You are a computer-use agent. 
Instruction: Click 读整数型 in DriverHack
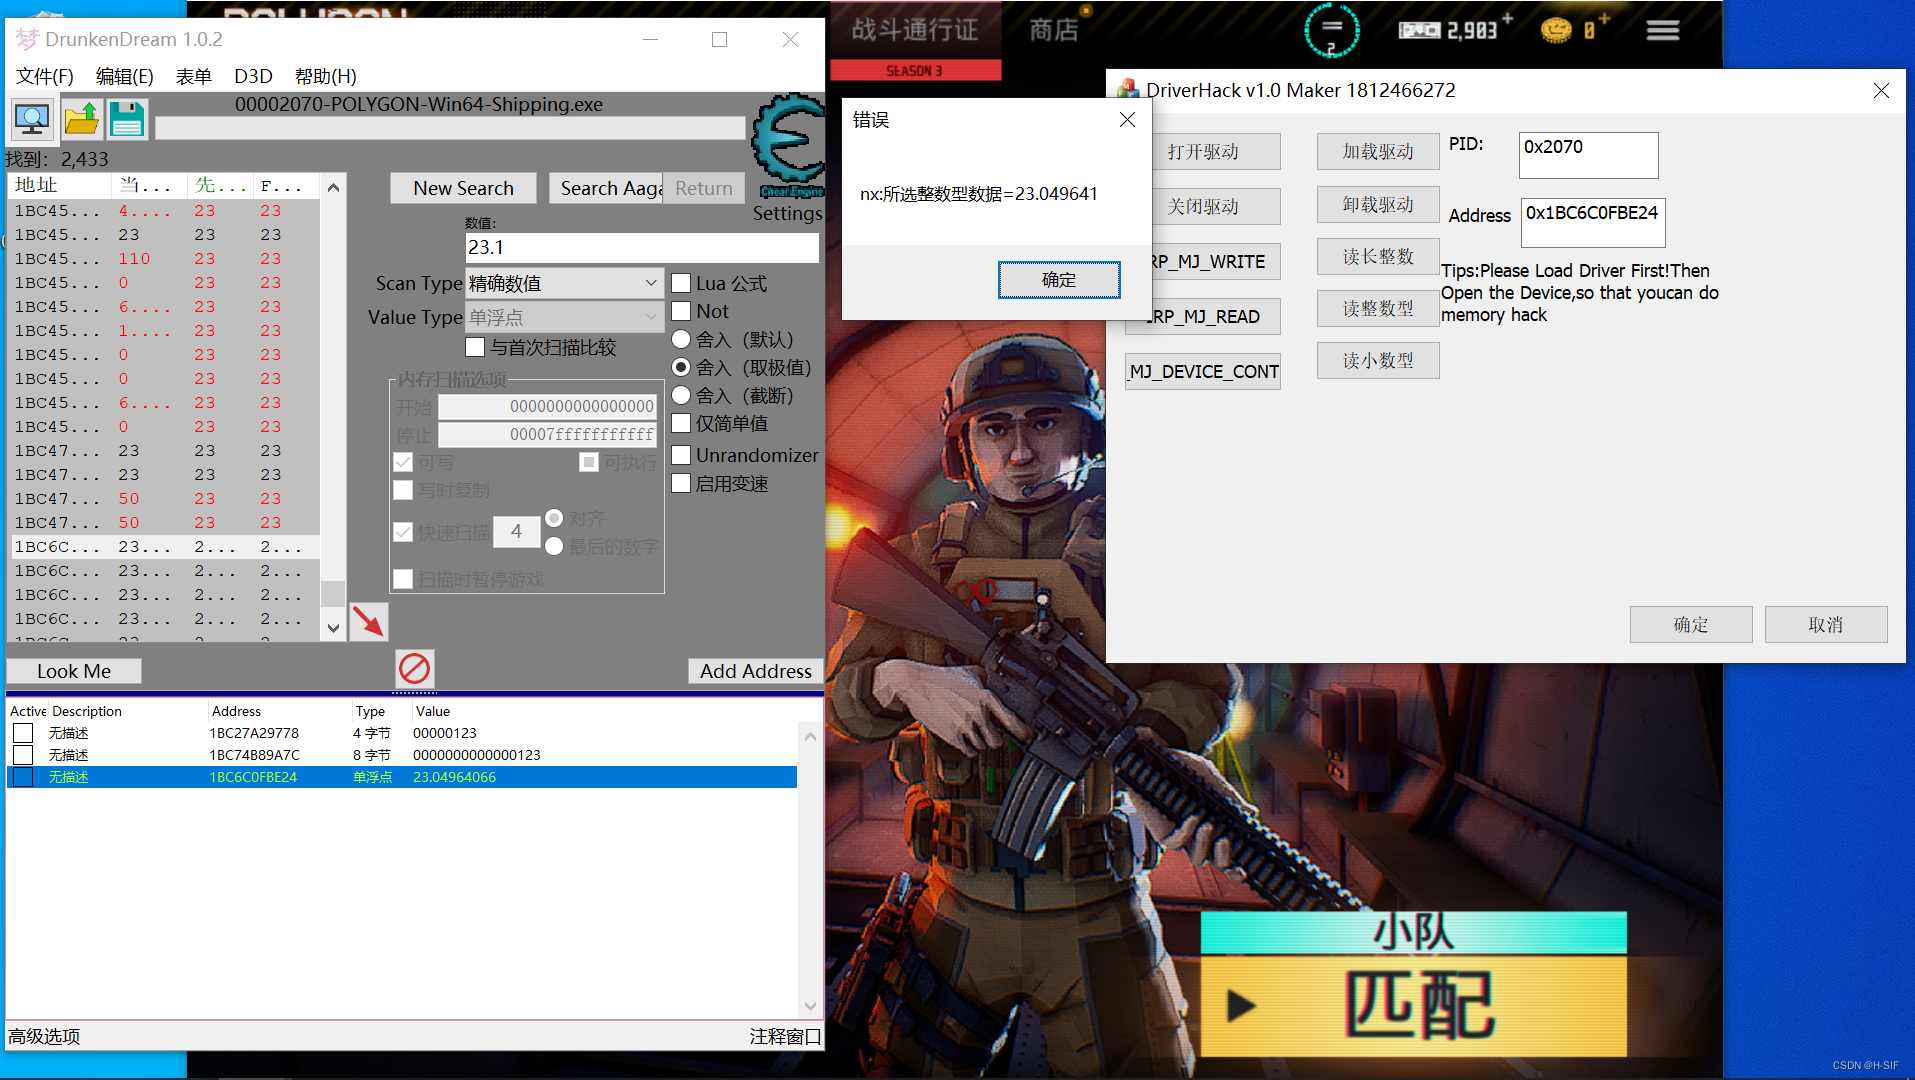tap(1378, 309)
